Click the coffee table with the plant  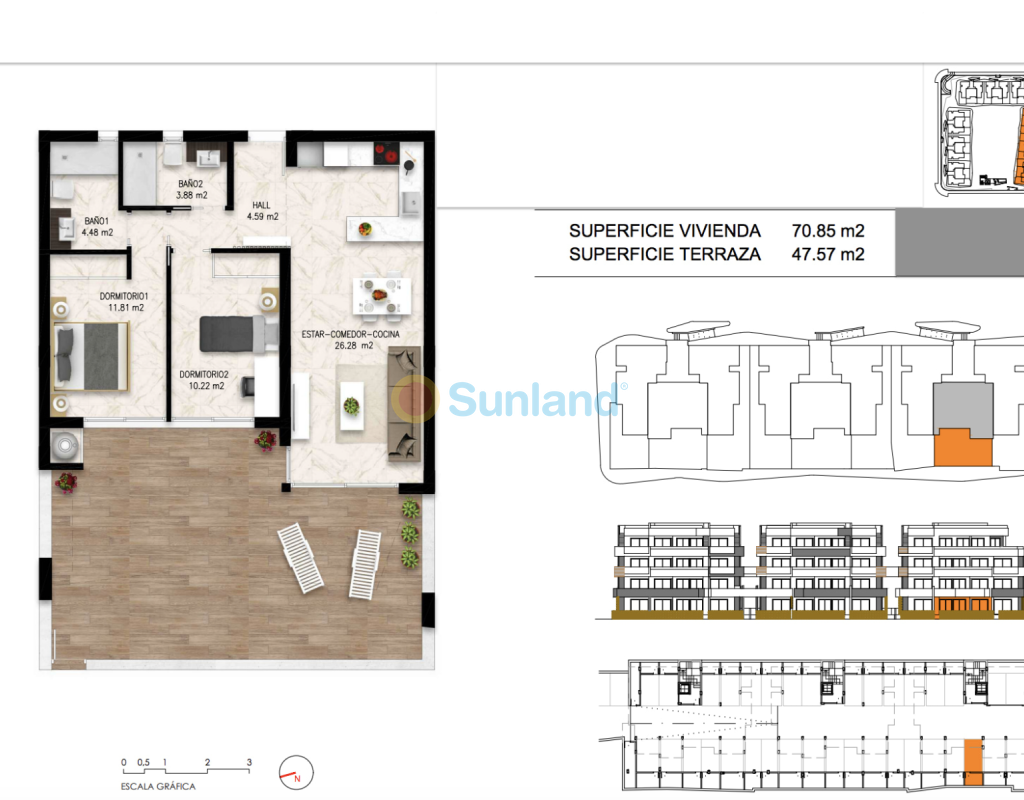point(351,405)
